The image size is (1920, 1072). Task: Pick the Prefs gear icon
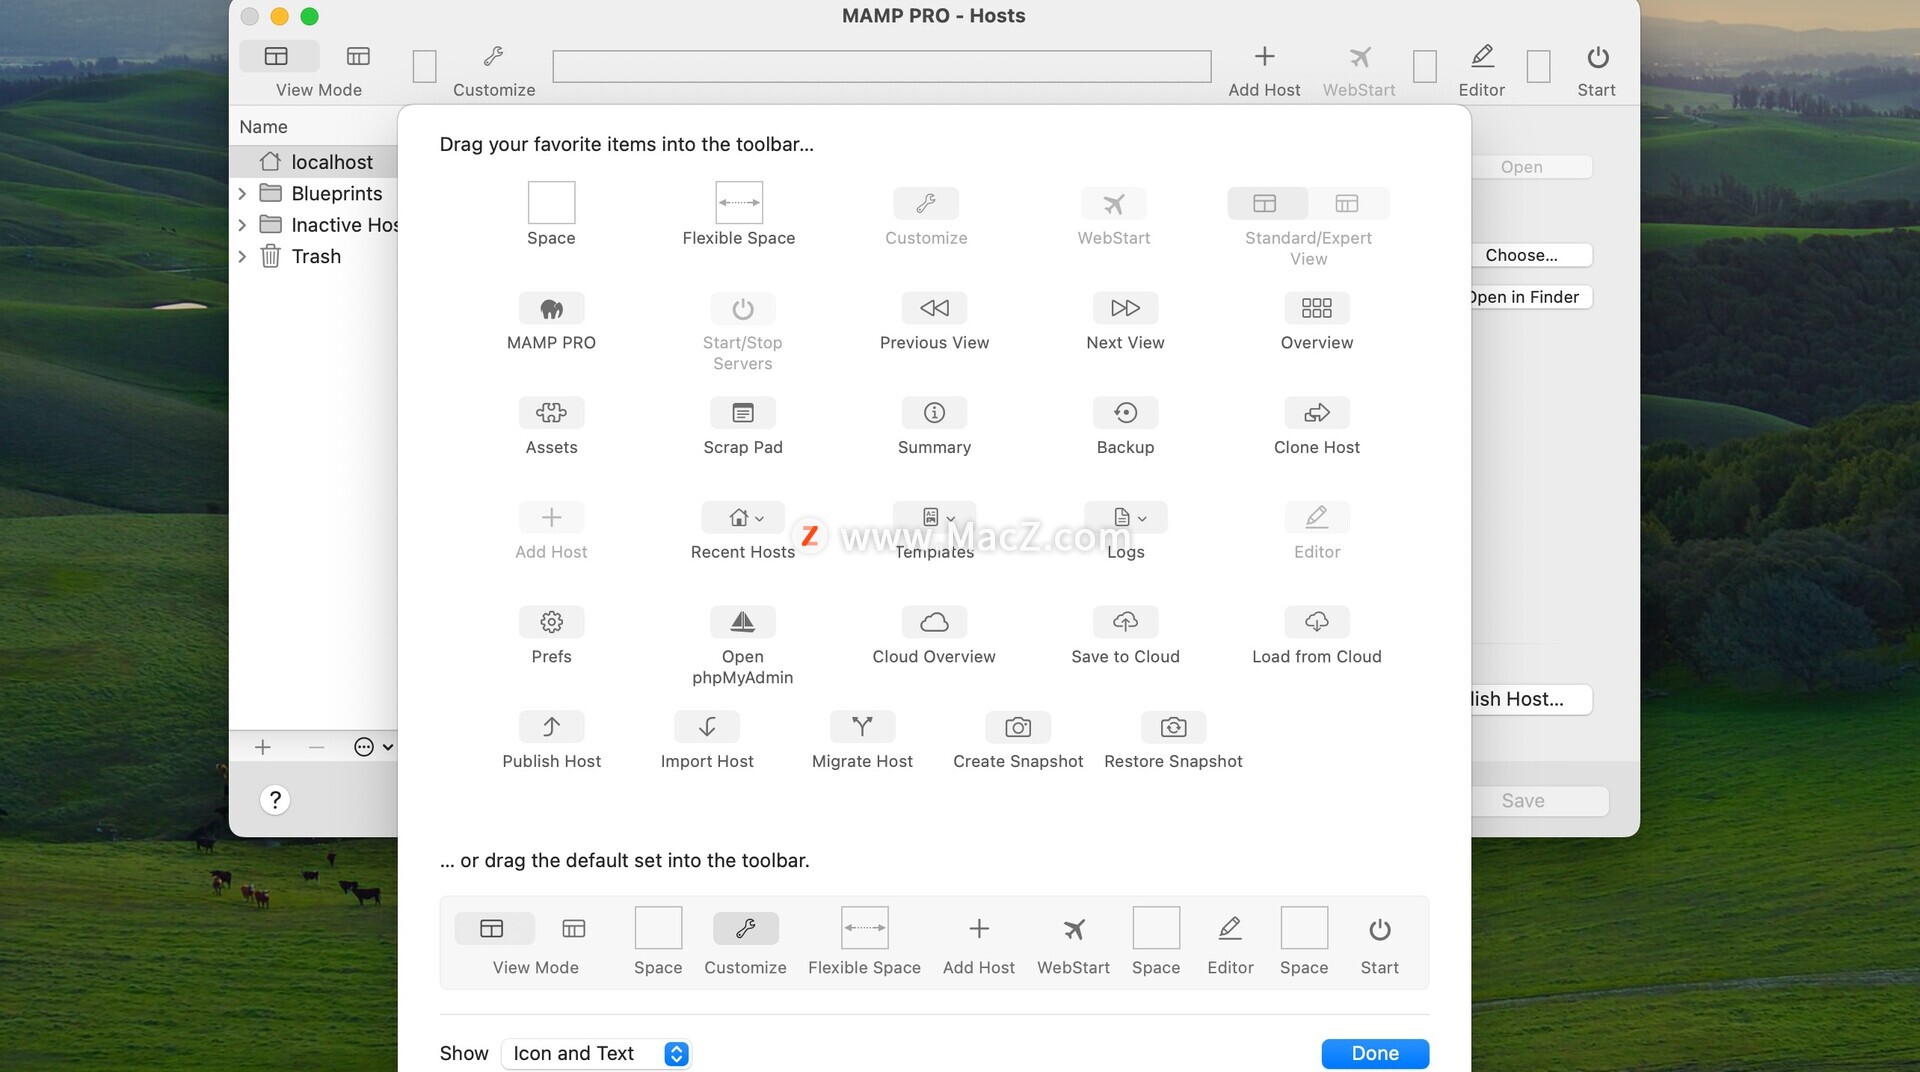click(x=551, y=622)
